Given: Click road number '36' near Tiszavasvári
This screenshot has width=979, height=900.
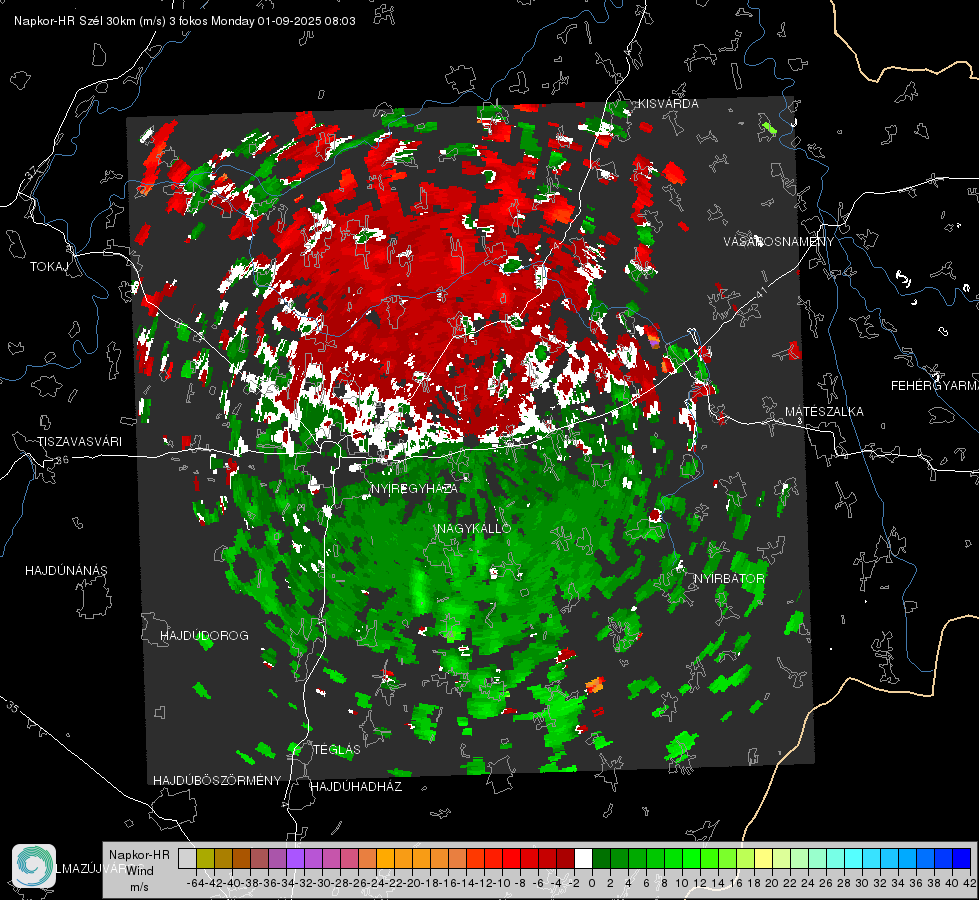Looking at the screenshot, I should [x=62, y=460].
